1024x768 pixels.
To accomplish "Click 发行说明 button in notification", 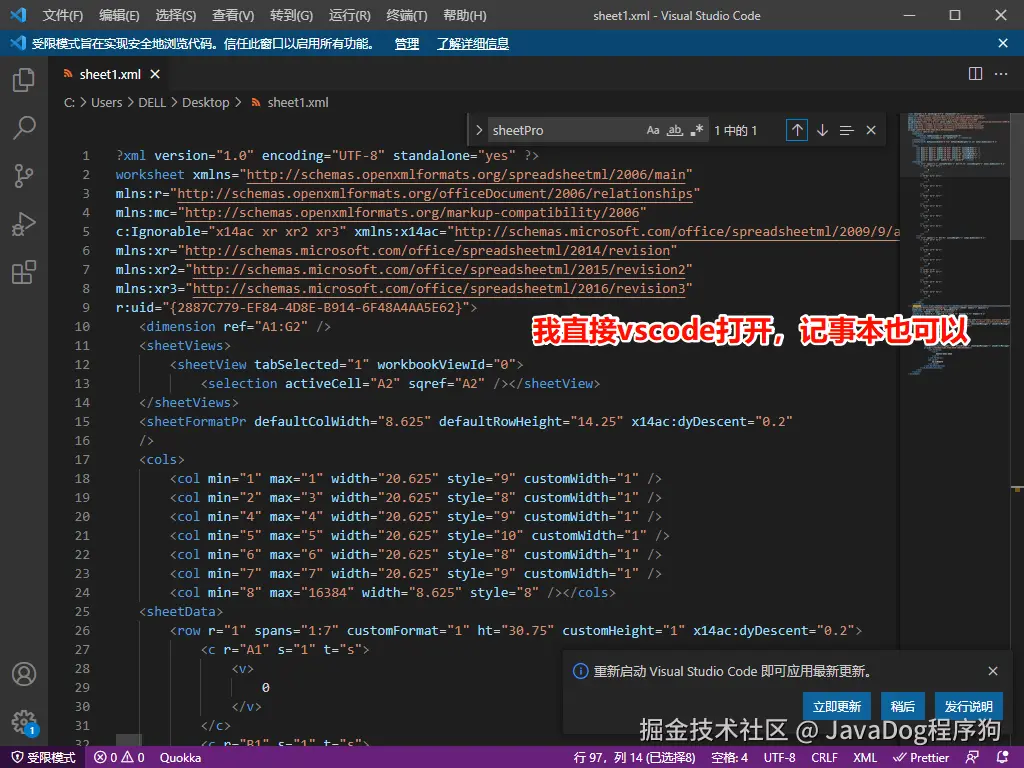I will [x=968, y=706].
